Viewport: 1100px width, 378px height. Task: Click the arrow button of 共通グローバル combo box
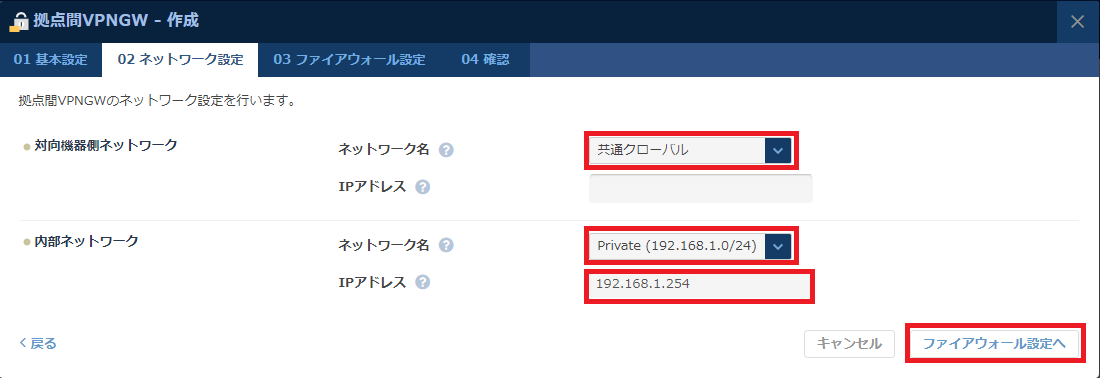(x=777, y=150)
